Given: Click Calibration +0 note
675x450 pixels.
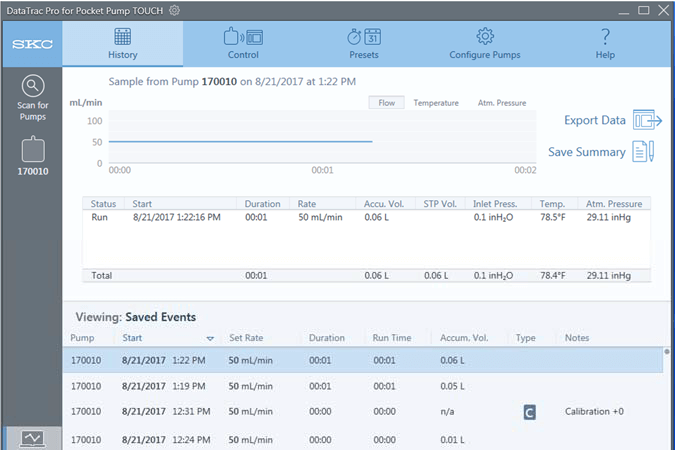Looking at the screenshot, I should point(594,411).
